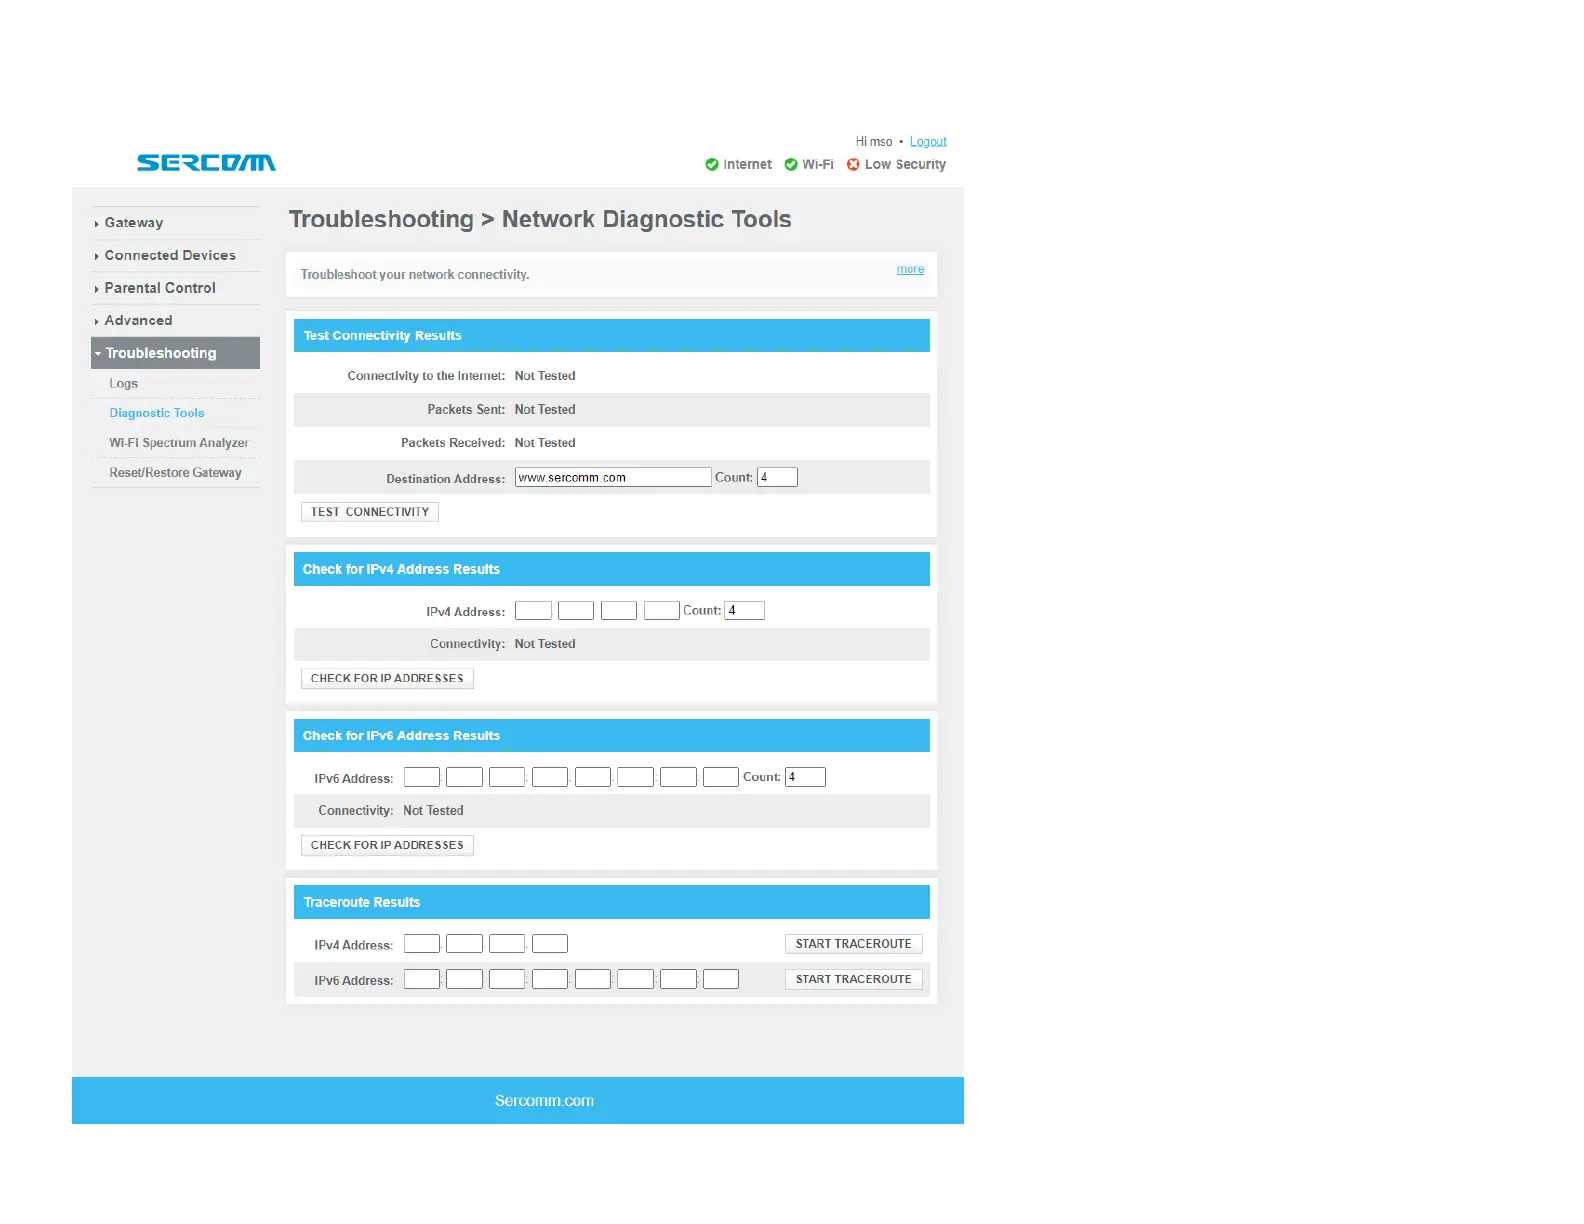
Task: Open Reset/Restore Gateway page
Action: click(176, 473)
